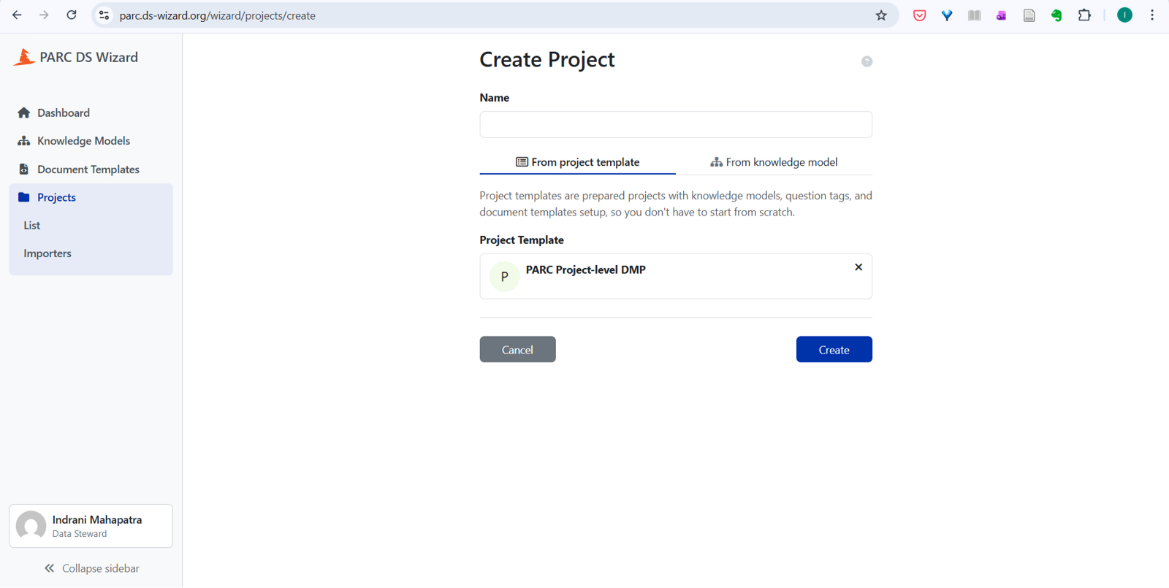Click the Projects folder icon in sidebar

[x=24, y=197]
